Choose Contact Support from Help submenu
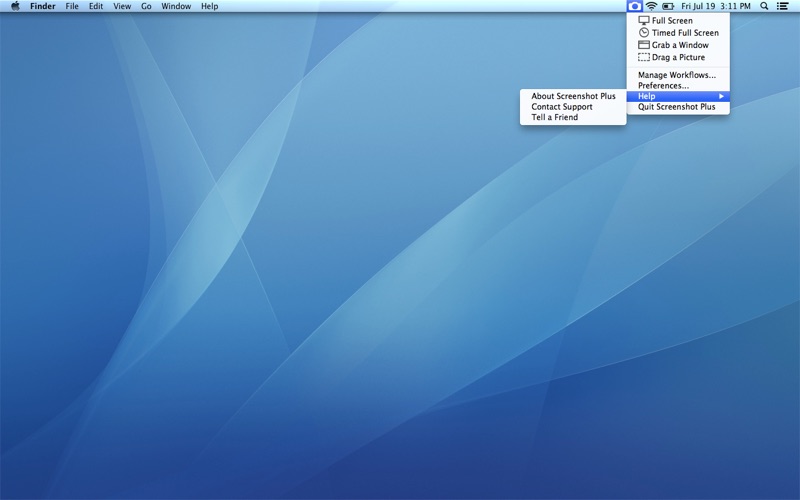800x500 pixels. pos(562,107)
